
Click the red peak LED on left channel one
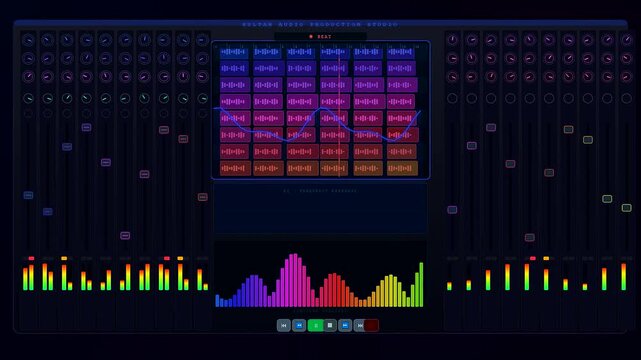31,258
